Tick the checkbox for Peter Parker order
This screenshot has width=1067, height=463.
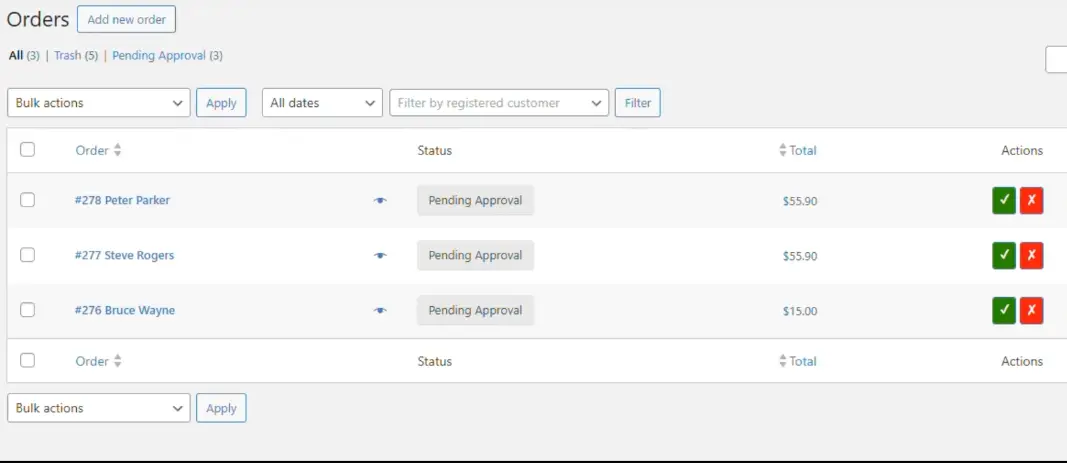pos(28,200)
